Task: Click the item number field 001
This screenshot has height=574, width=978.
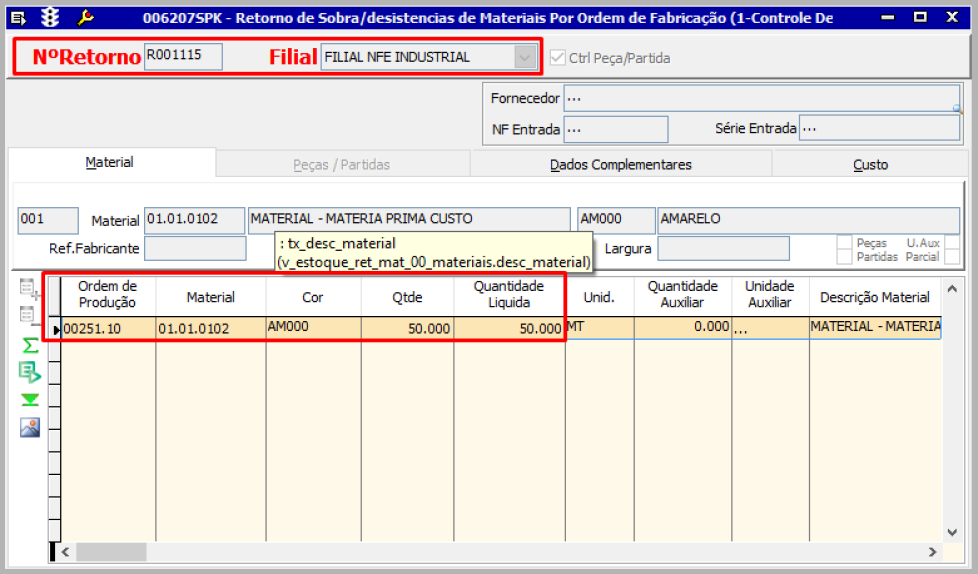Action: pos(48,220)
